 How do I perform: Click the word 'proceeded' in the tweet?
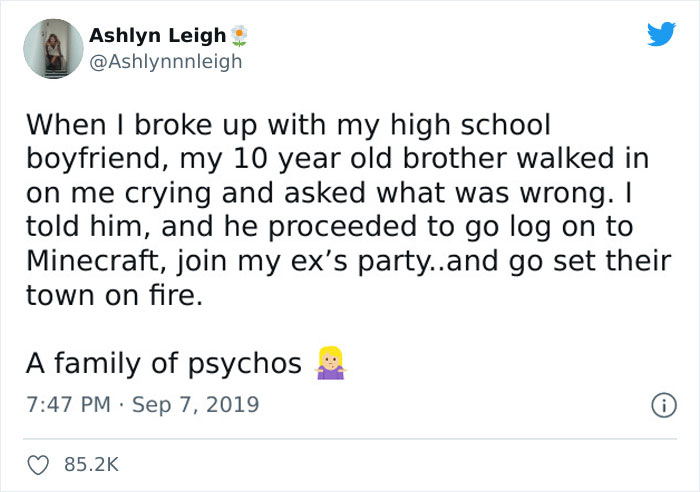click(342, 227)
